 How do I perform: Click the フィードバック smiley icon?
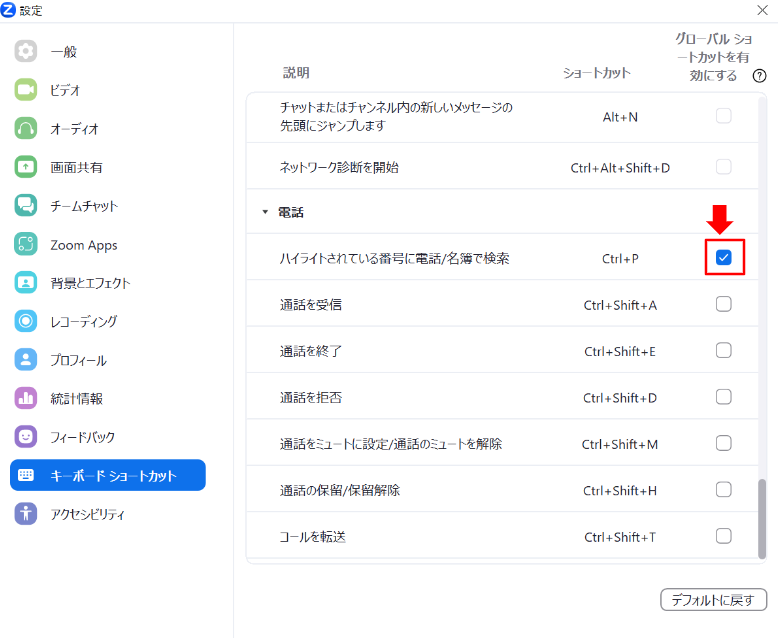point(26,437)
